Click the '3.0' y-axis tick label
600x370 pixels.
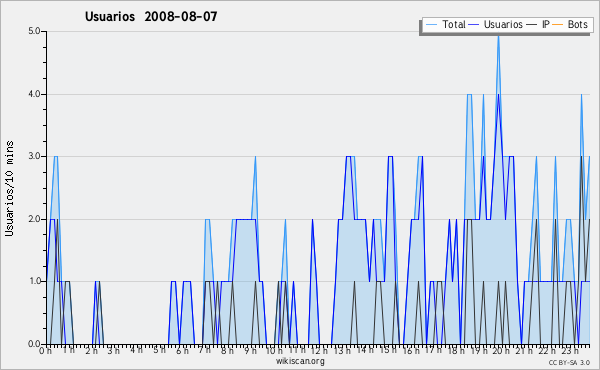click(x=34, y=156)
